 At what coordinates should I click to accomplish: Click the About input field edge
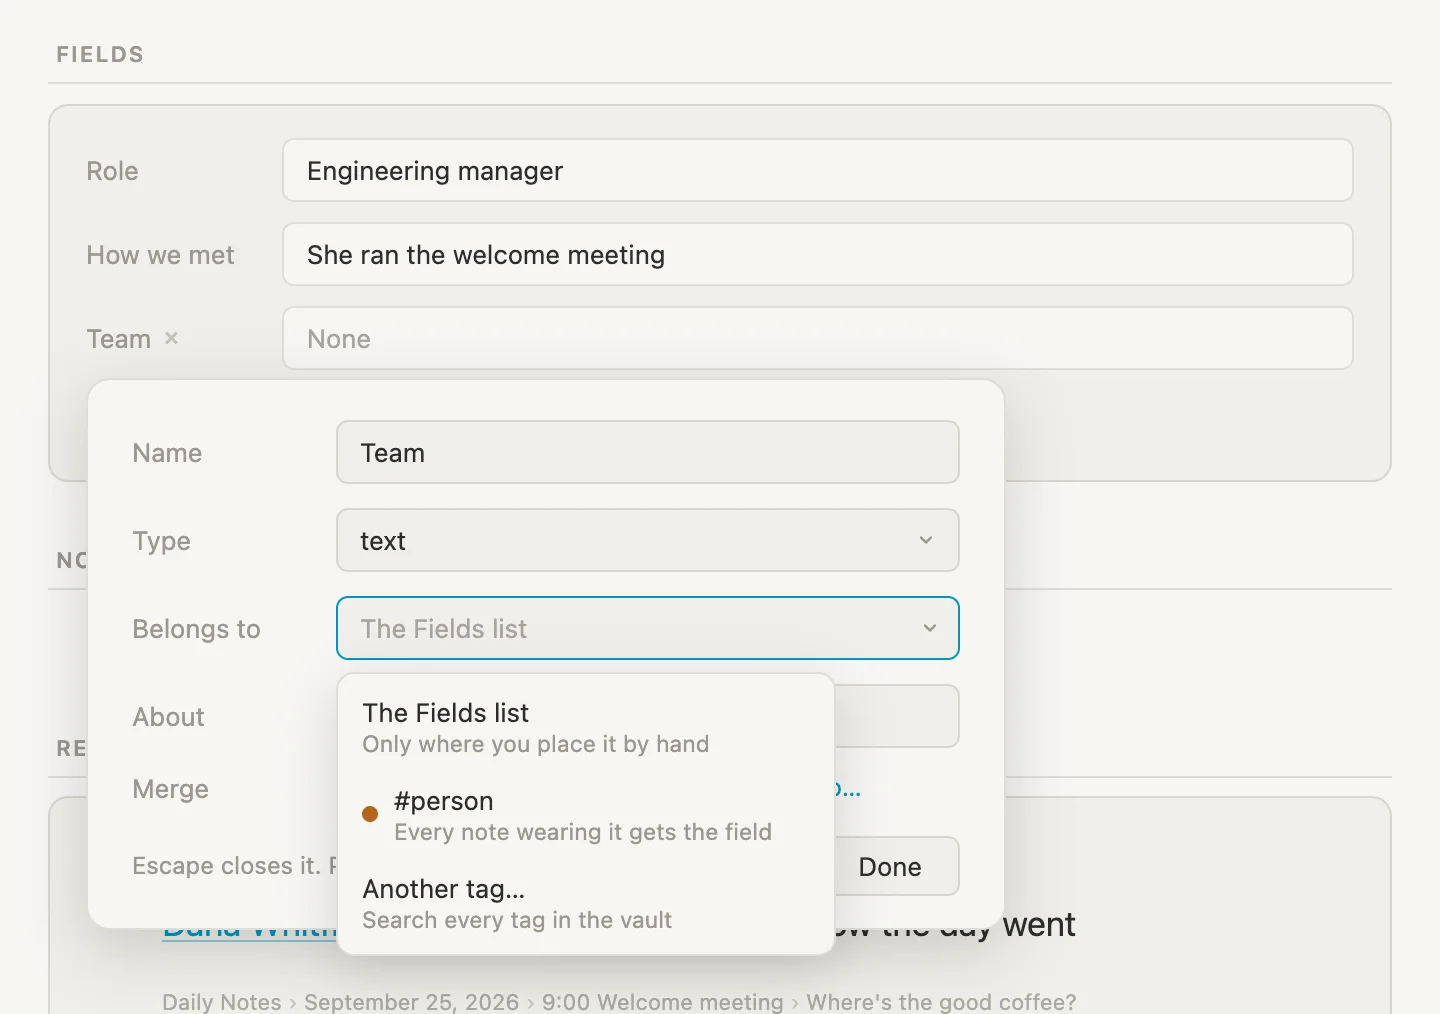point(897,716)
